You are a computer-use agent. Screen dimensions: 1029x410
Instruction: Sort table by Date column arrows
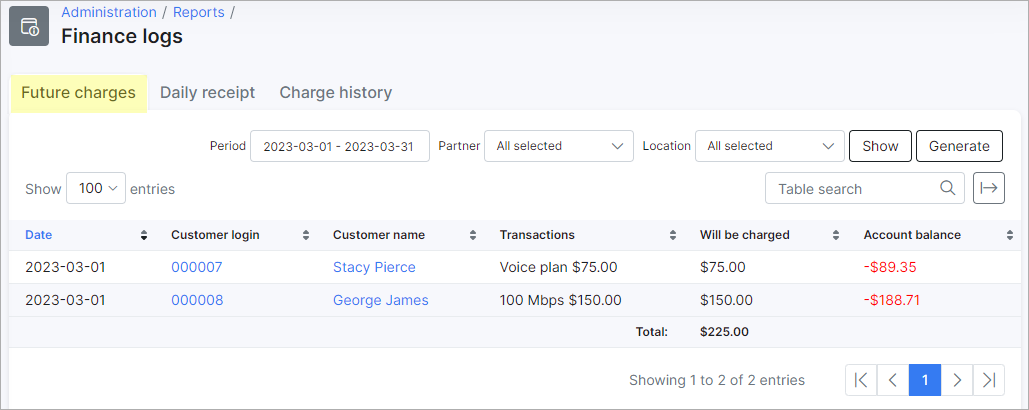pyautogui.click(x=144, y=235)
